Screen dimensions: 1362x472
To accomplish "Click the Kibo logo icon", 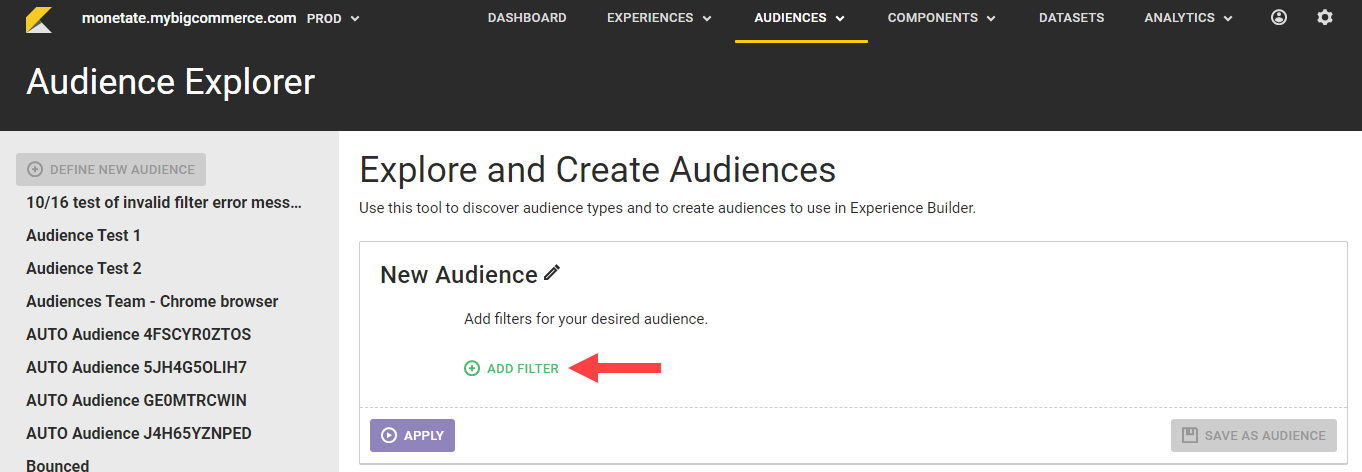I will [x=39, y=18].
